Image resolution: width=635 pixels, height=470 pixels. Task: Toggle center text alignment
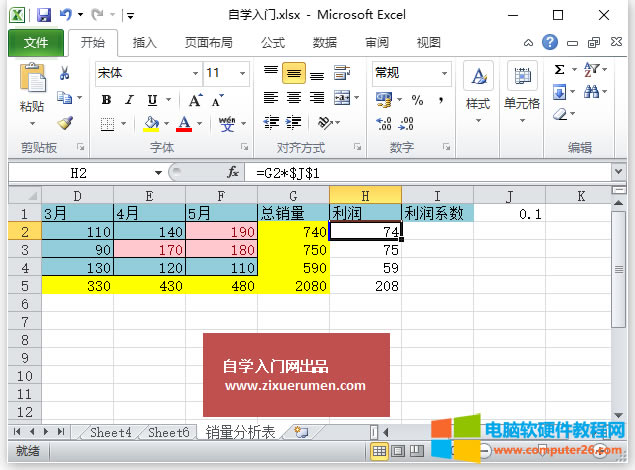[294, 98]
